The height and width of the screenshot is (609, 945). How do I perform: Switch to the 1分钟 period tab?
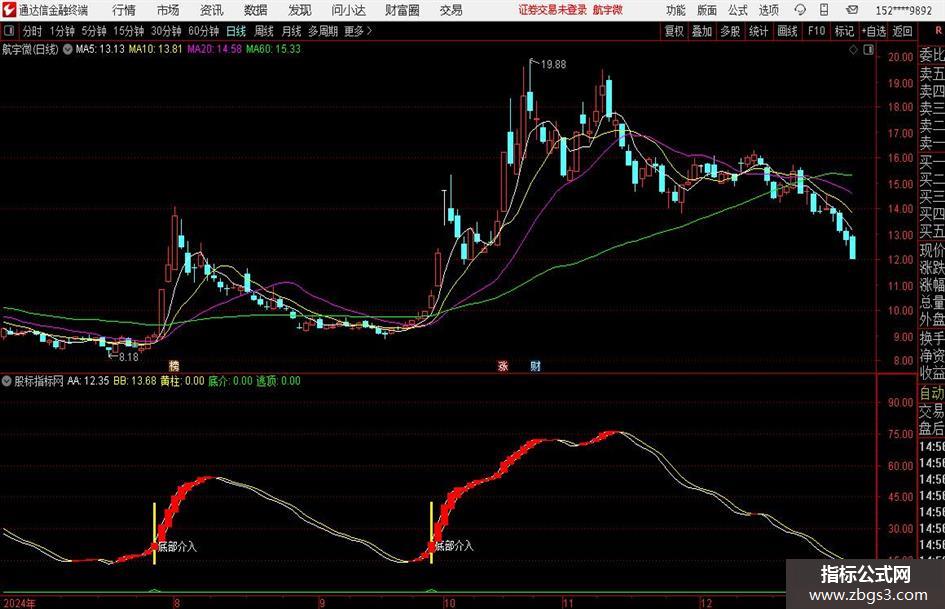click(62, 31)
